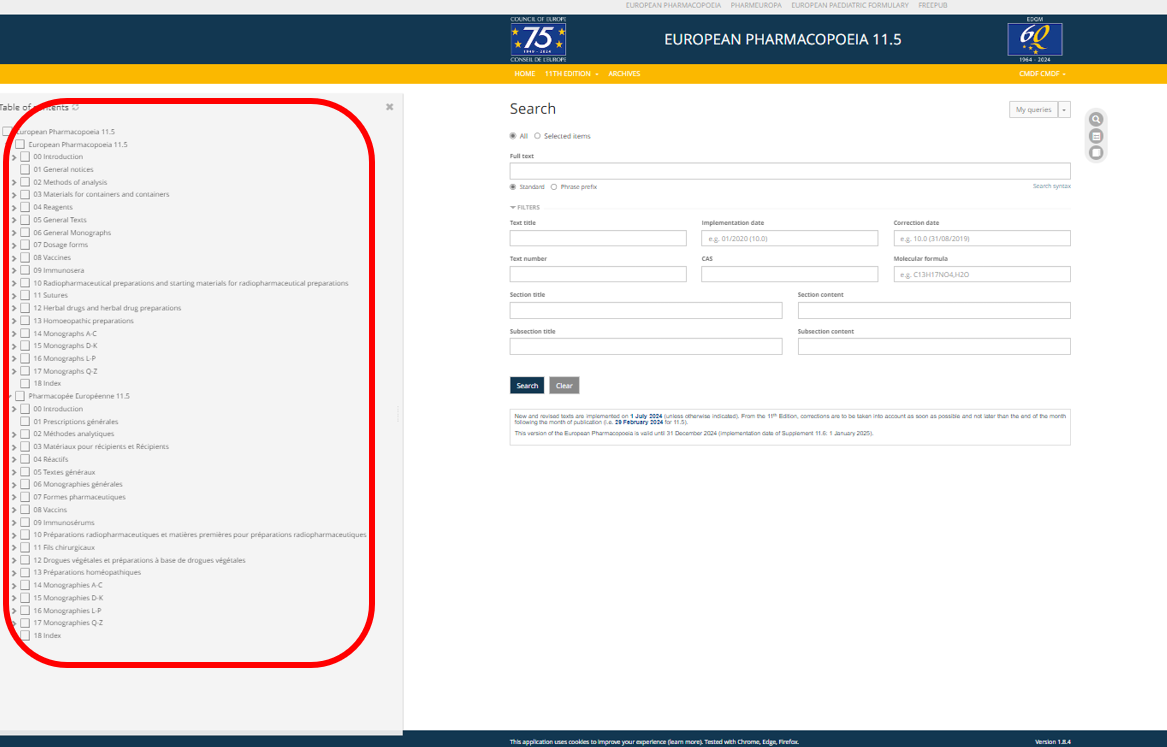Click the Council of Europe 75 logo
Screen dimensions: 1167x747
pyautogui.click(x=538, y=39)
